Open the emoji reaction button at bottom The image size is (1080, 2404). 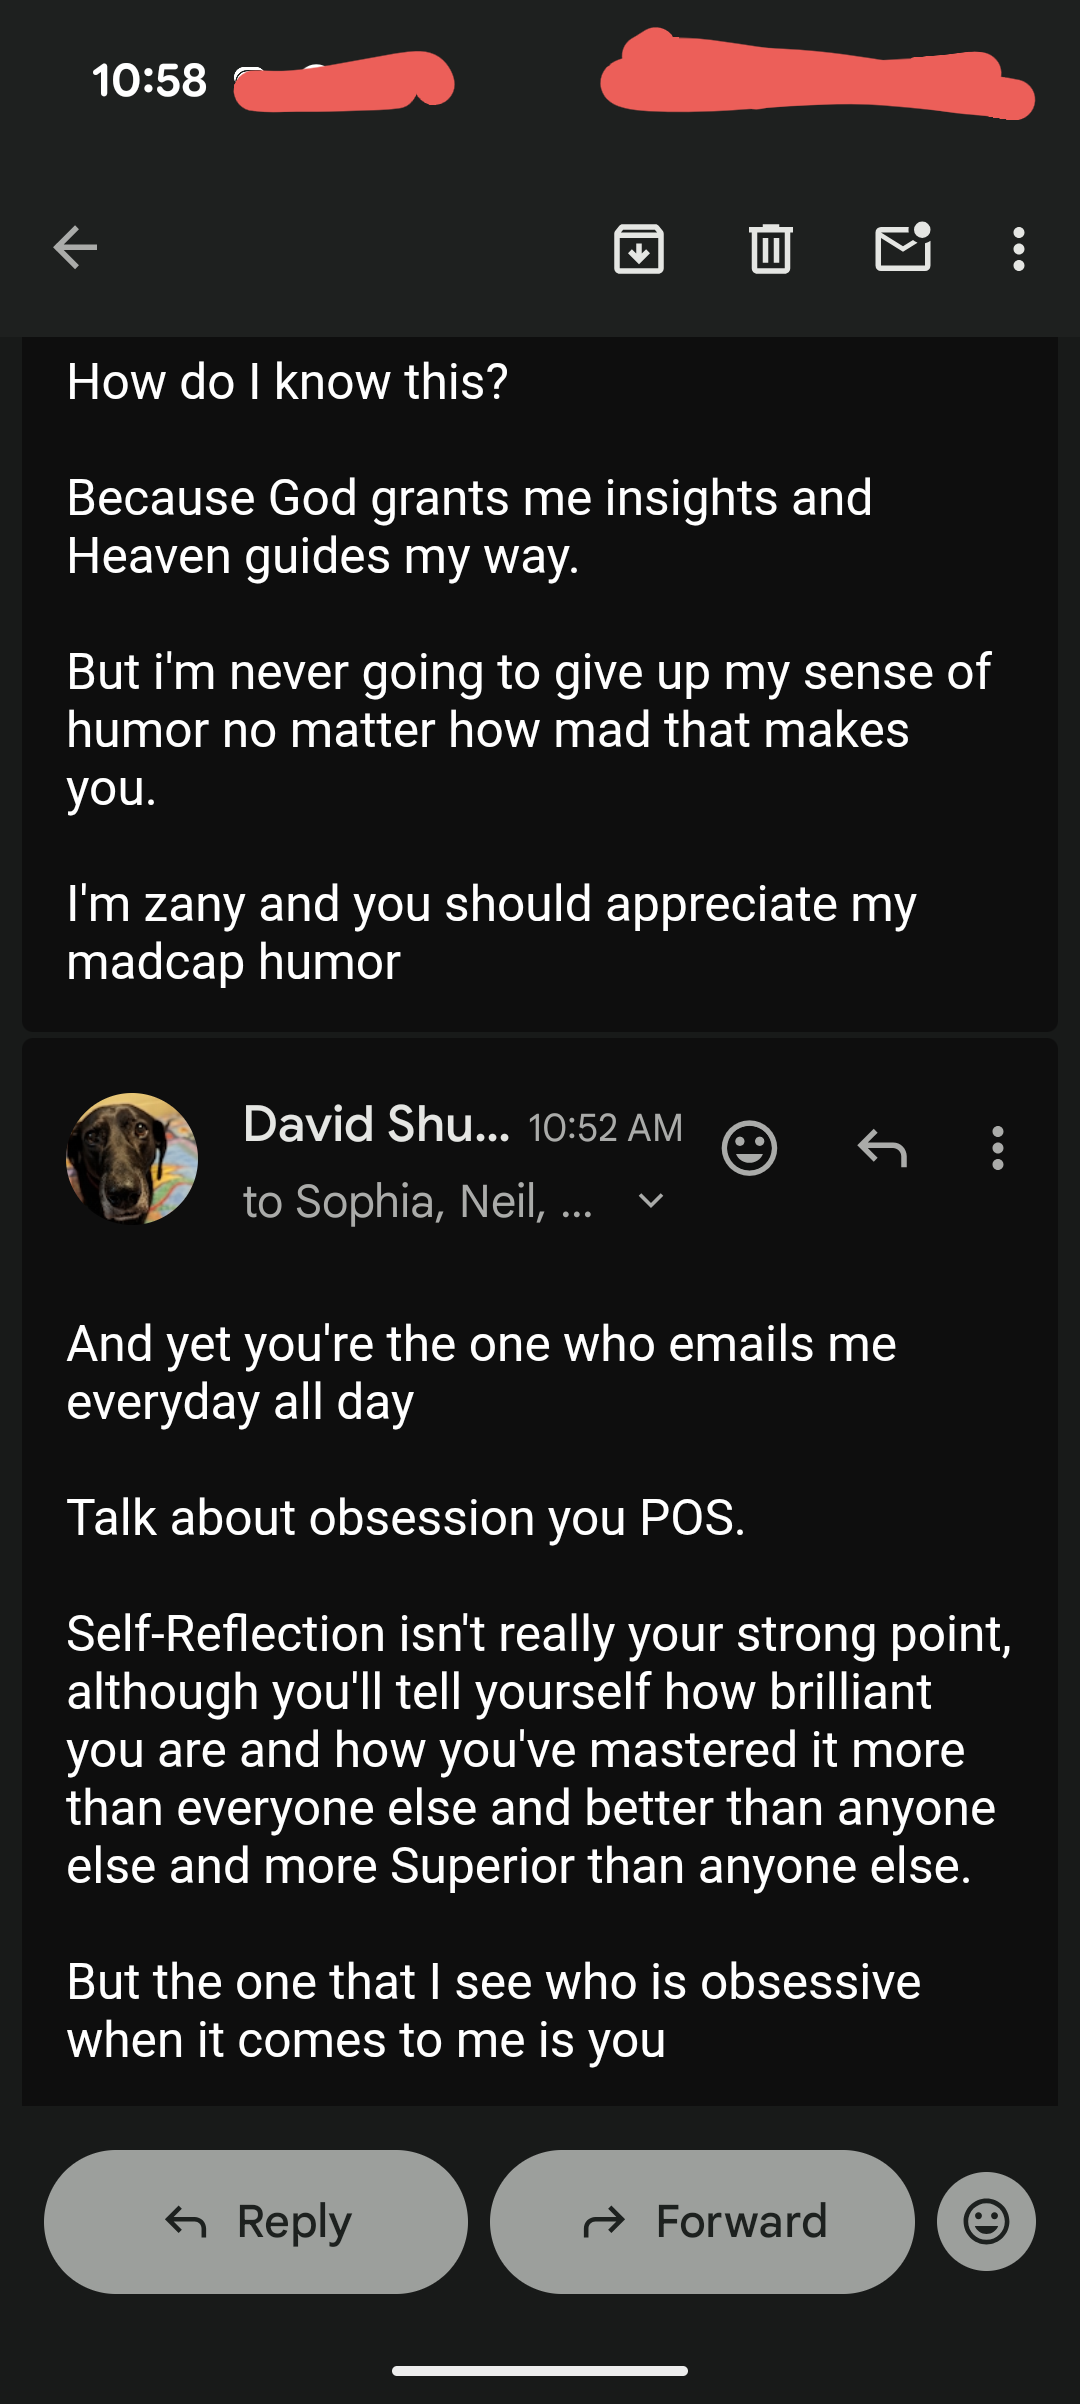pyautogui.click(x=986, y=2222)
